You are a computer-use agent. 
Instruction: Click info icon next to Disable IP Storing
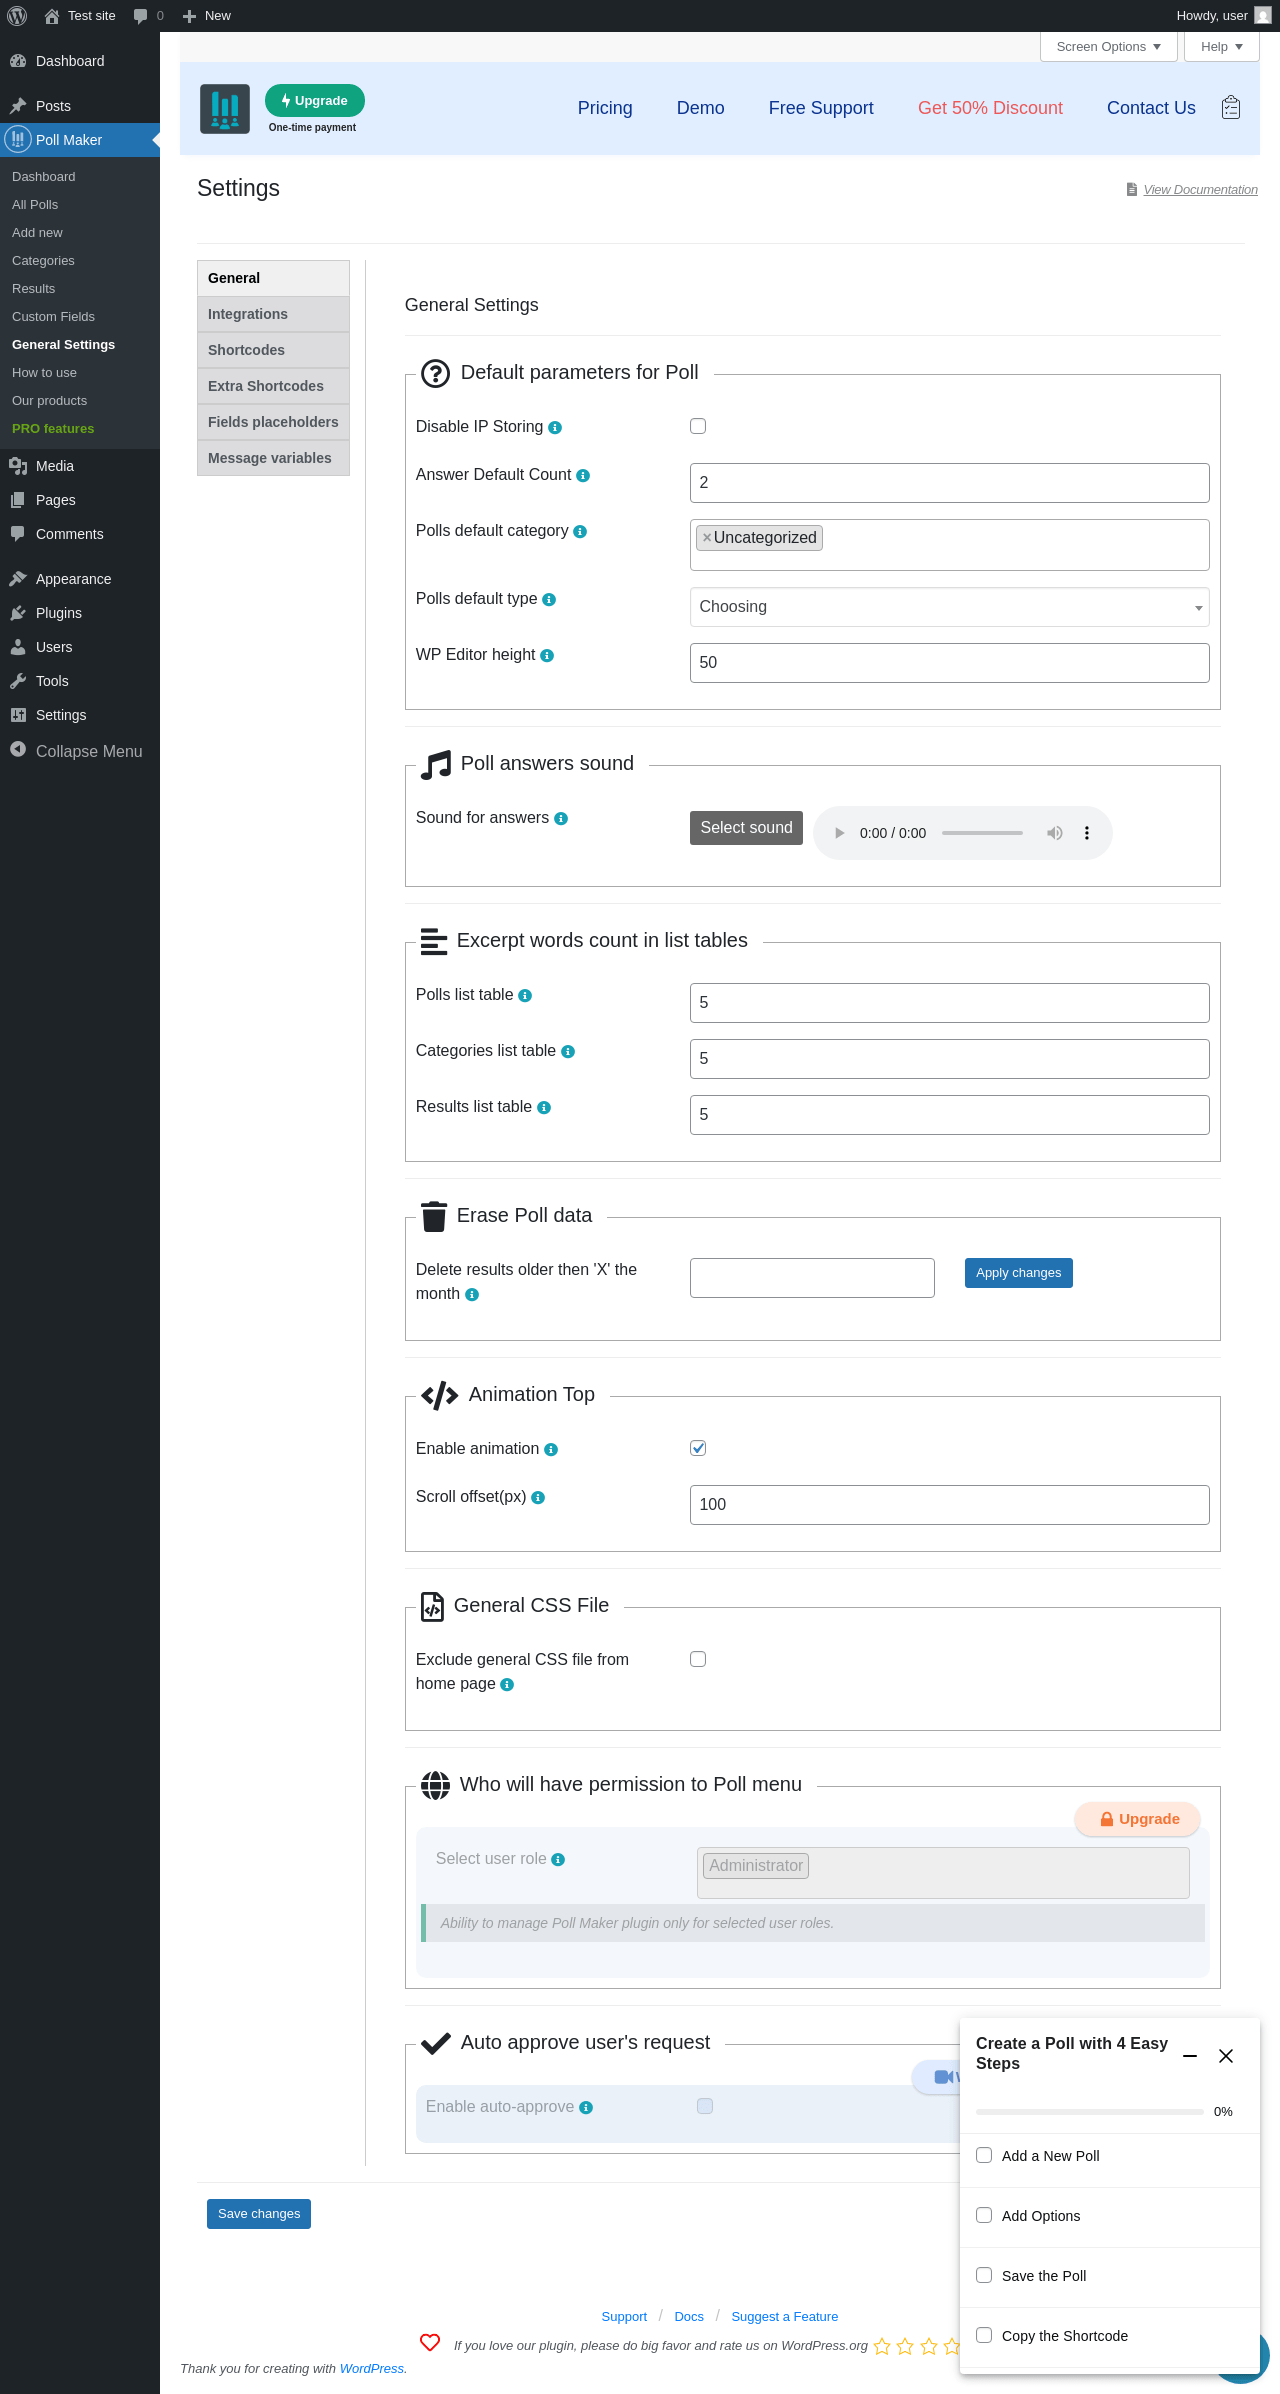click(x=555, y=428)
